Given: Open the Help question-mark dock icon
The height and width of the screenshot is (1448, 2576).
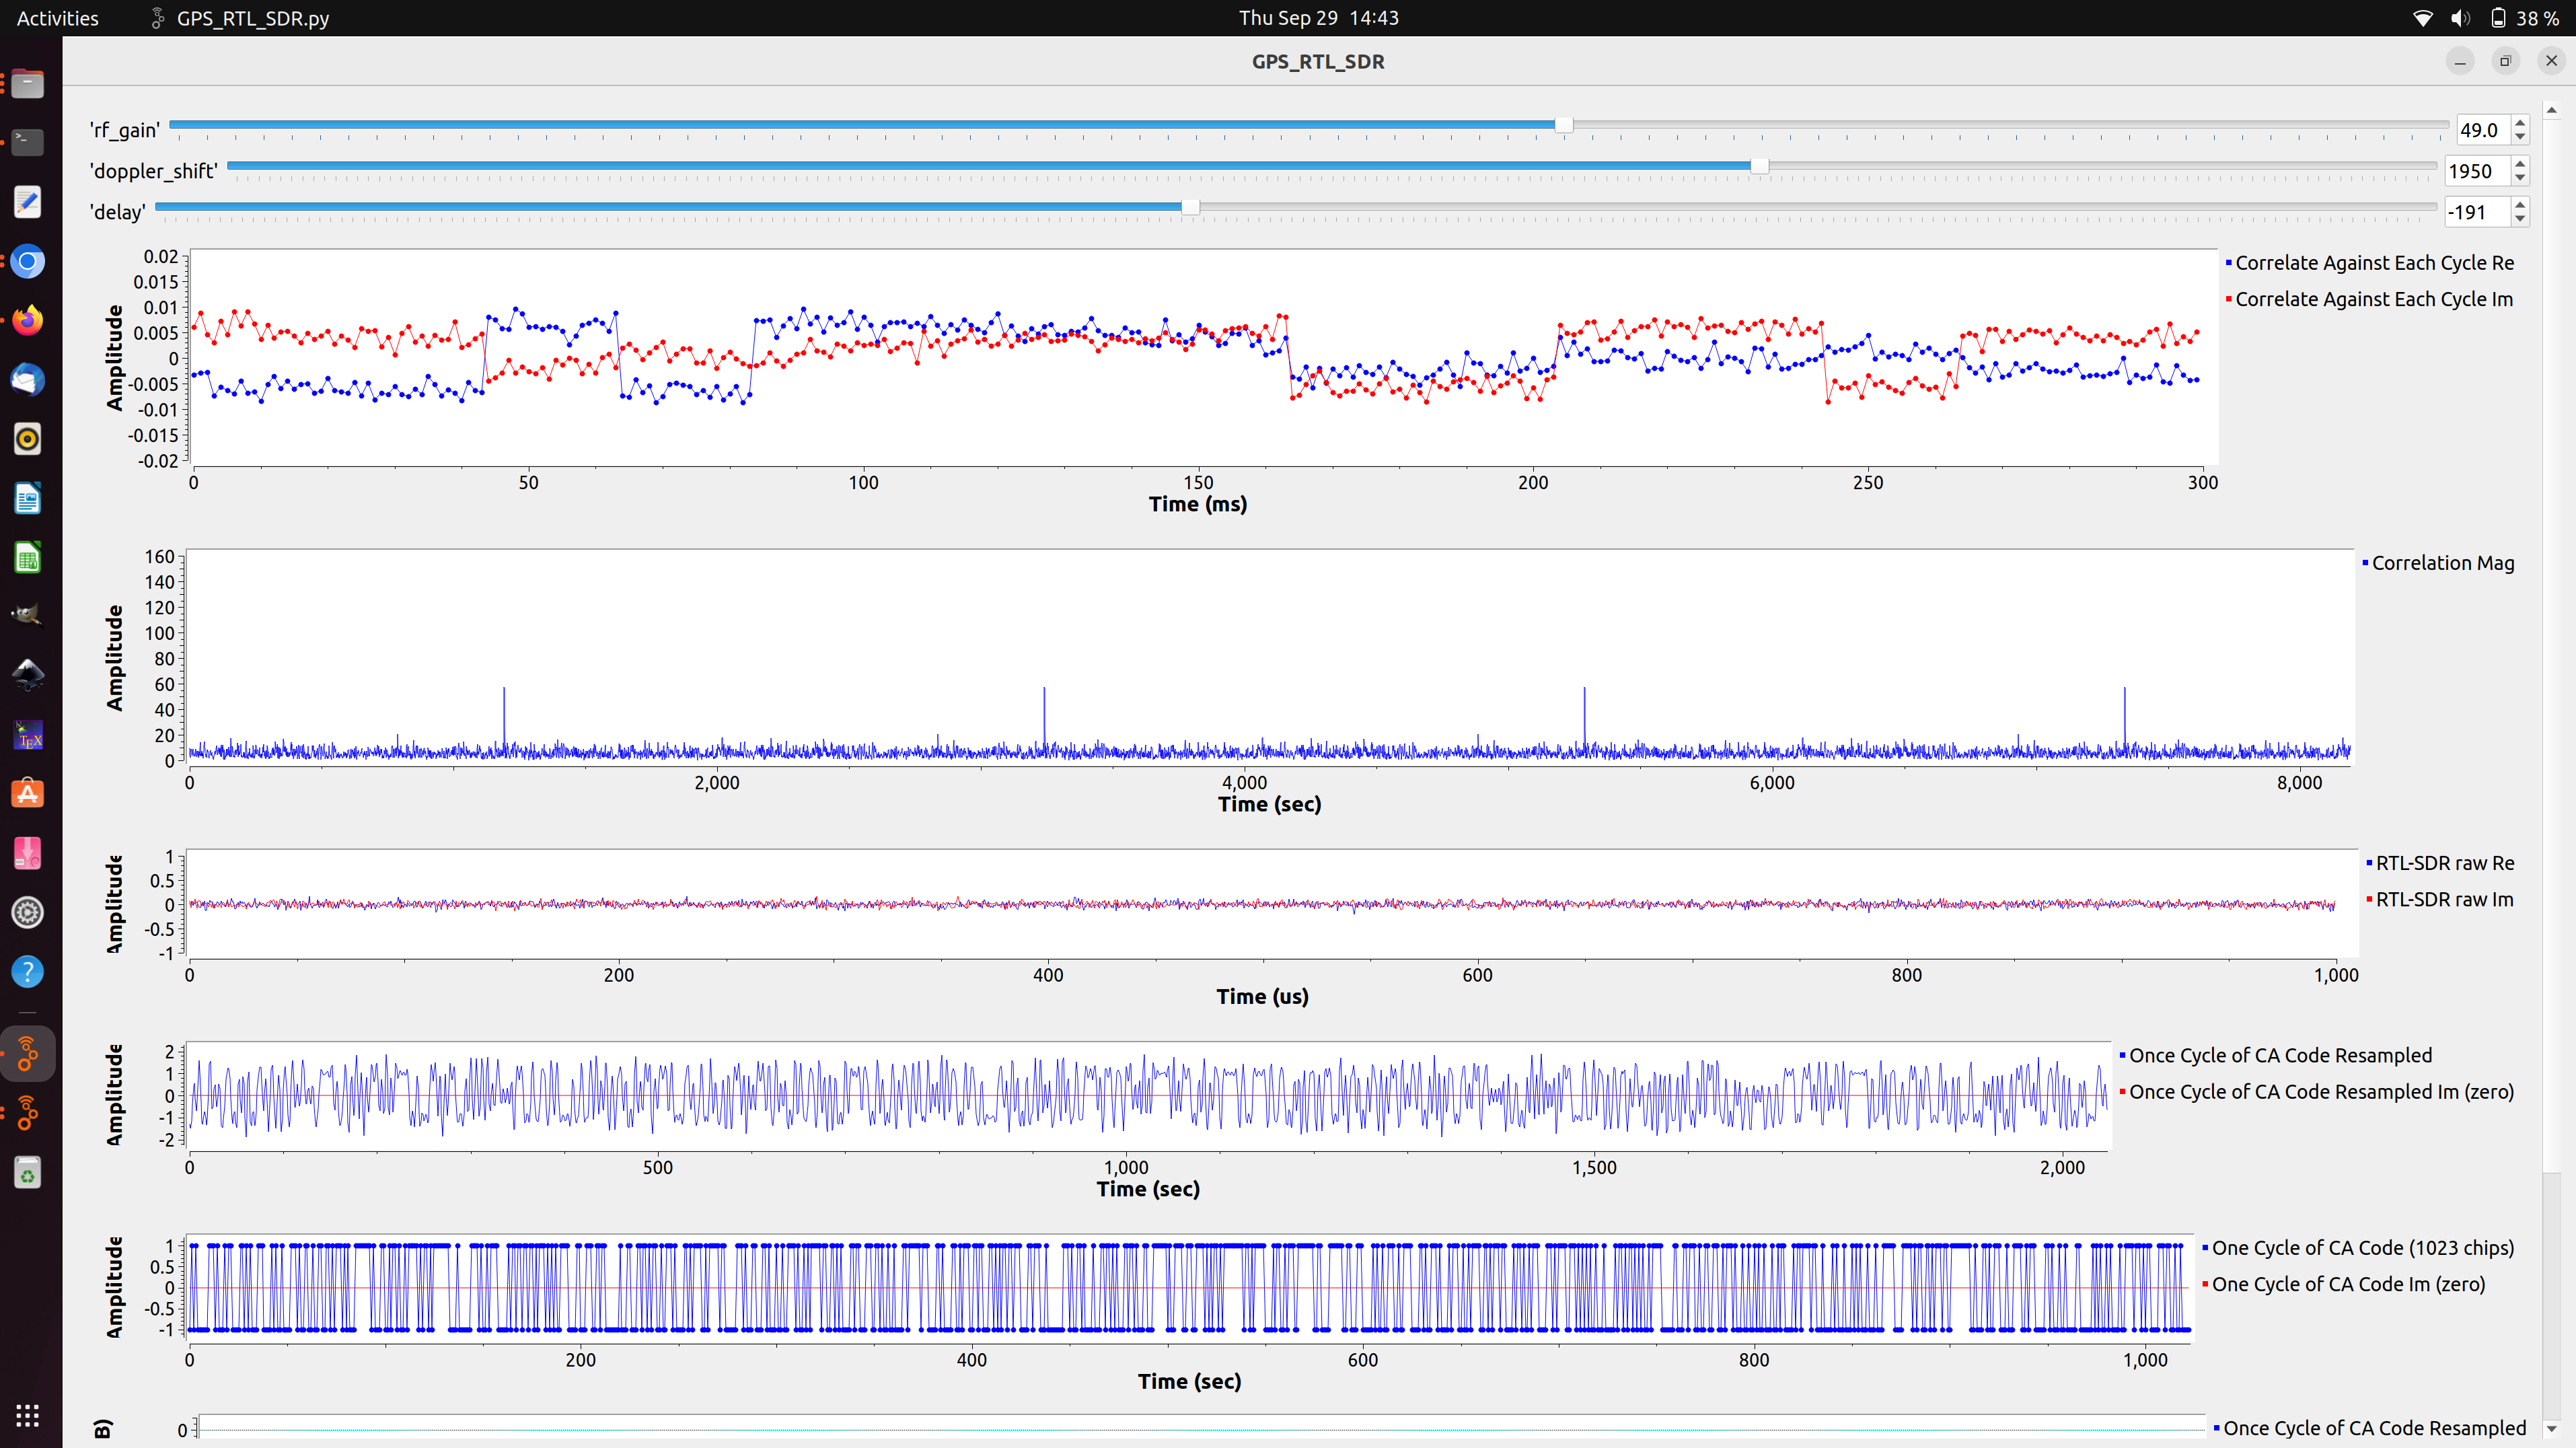Looking at the screenshot, I should tap(28, 971).
